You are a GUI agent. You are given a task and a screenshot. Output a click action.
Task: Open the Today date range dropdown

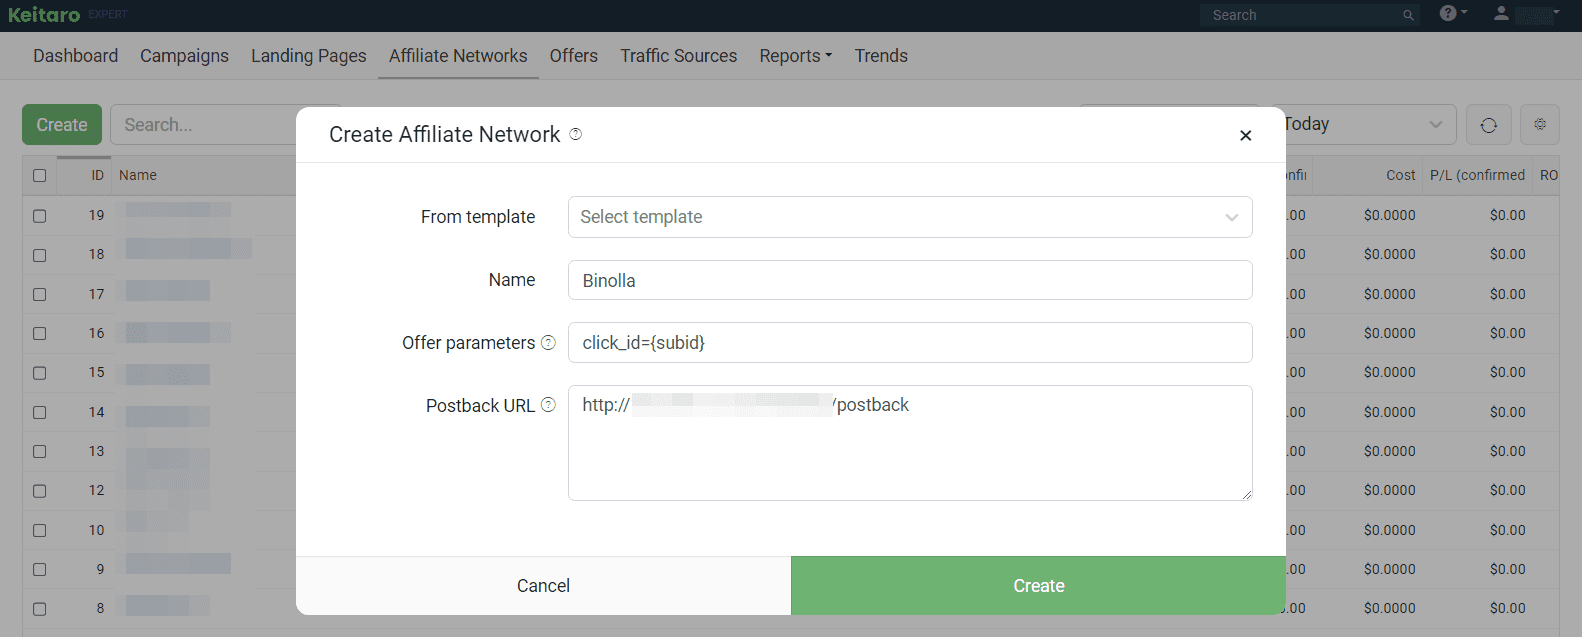pyautogui.click(x=1367, y=124)
